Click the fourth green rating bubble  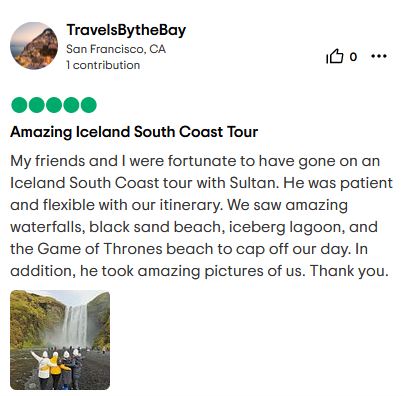tap(71, 105)
